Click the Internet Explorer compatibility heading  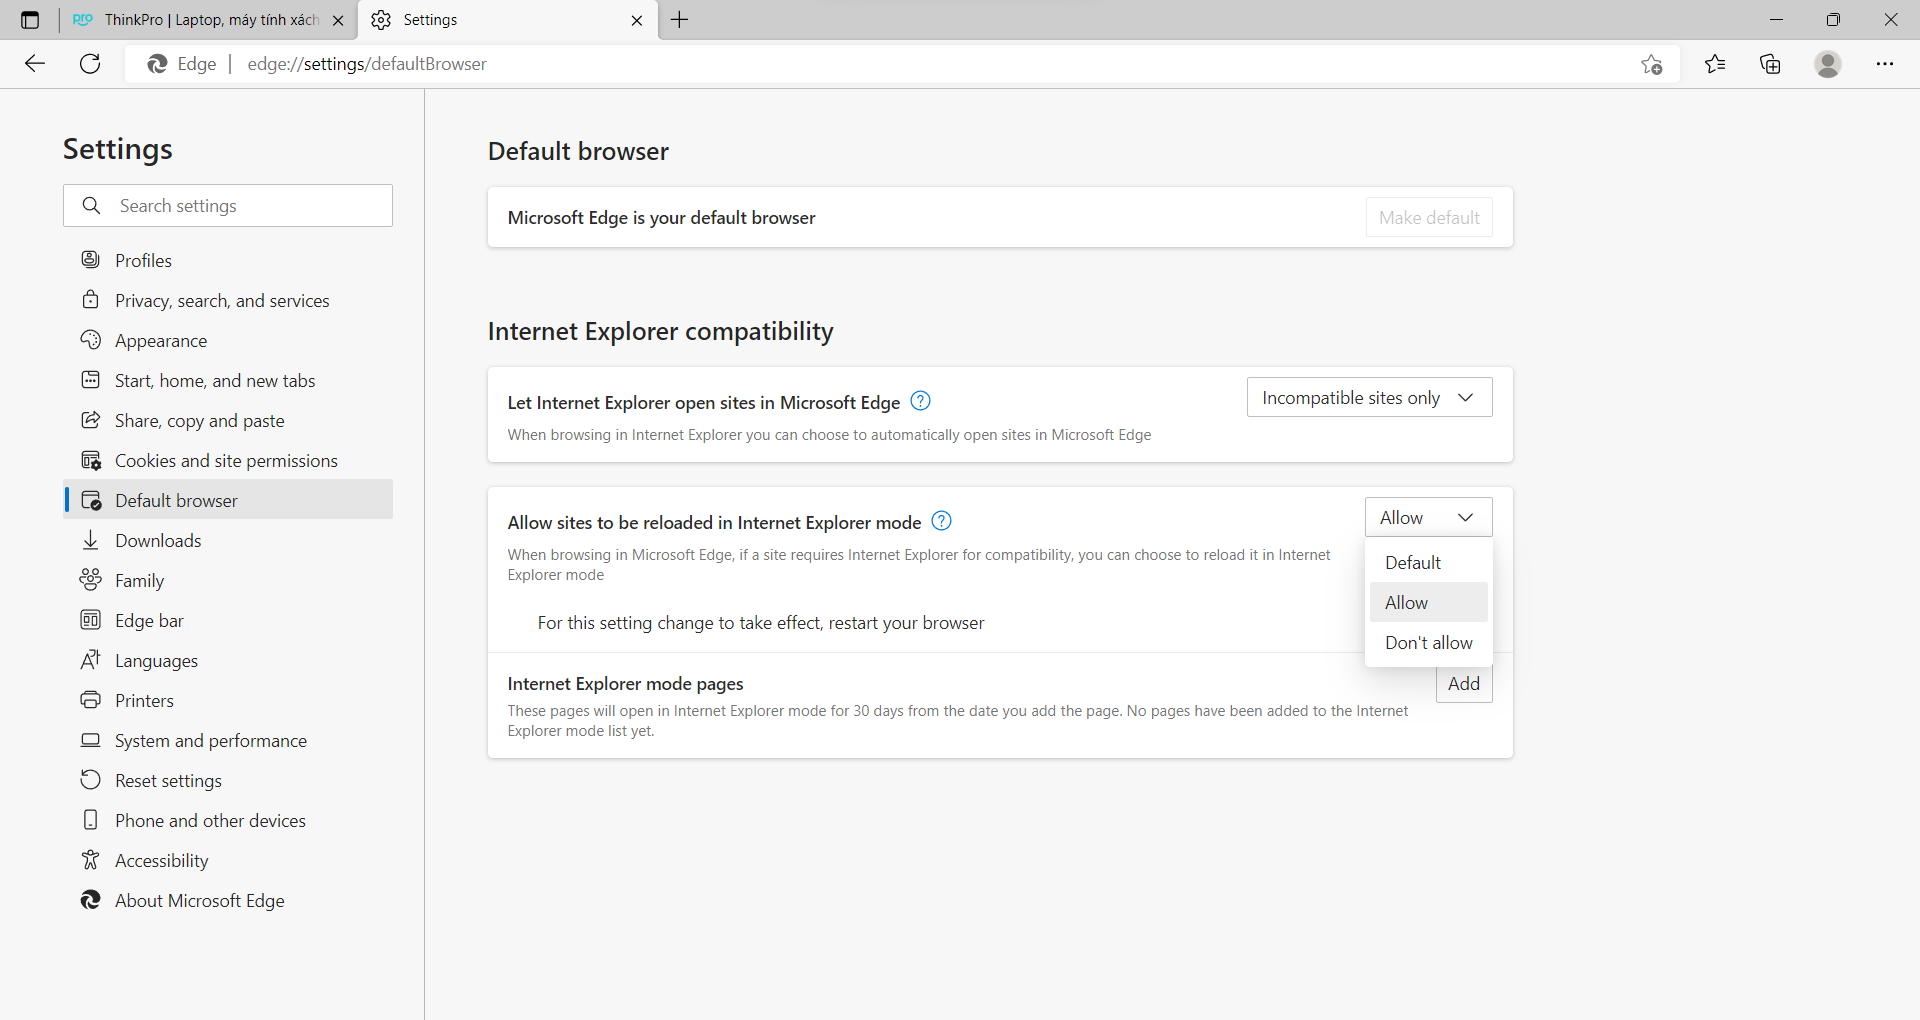[660, 331]
